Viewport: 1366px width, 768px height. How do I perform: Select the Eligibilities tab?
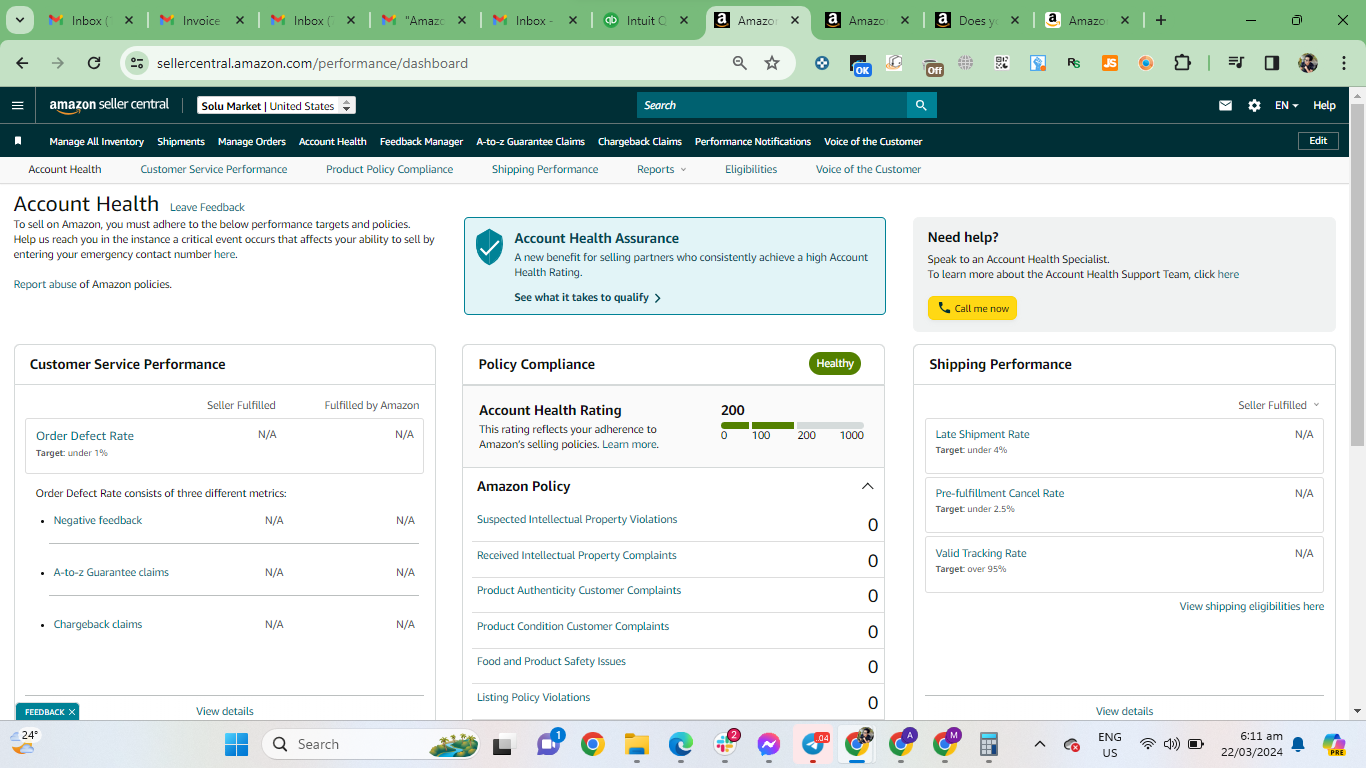tap(751, 169)
